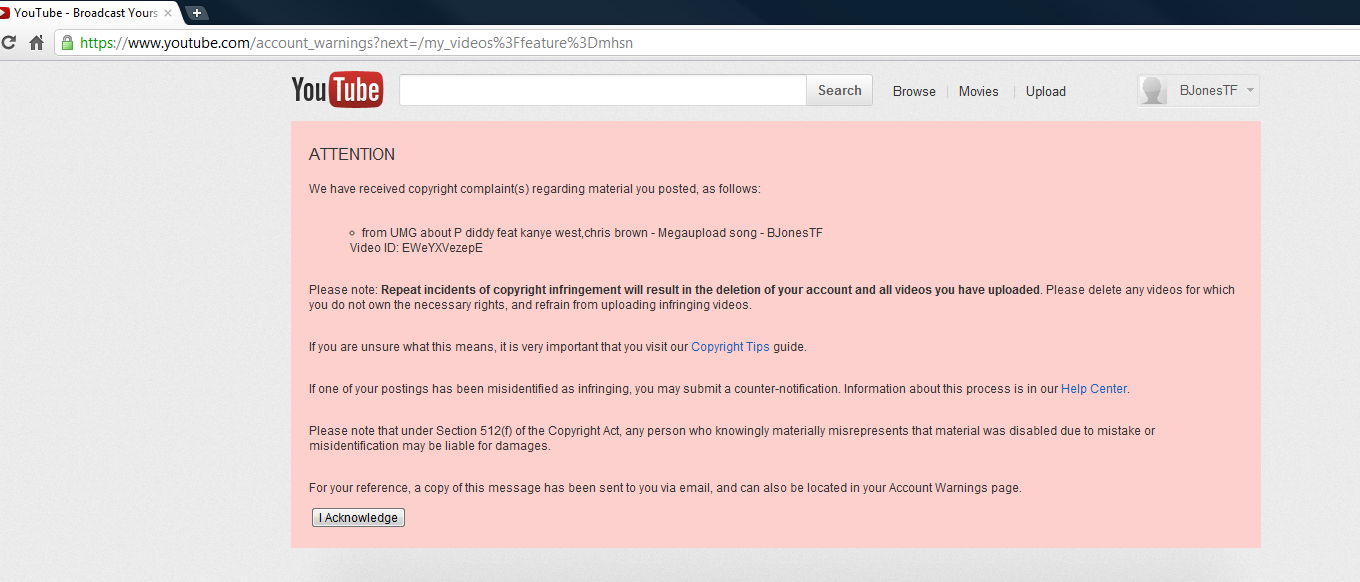
Task: Expand the account dropdown arrow beside BJonesTF
Action: pos(1250,90)
